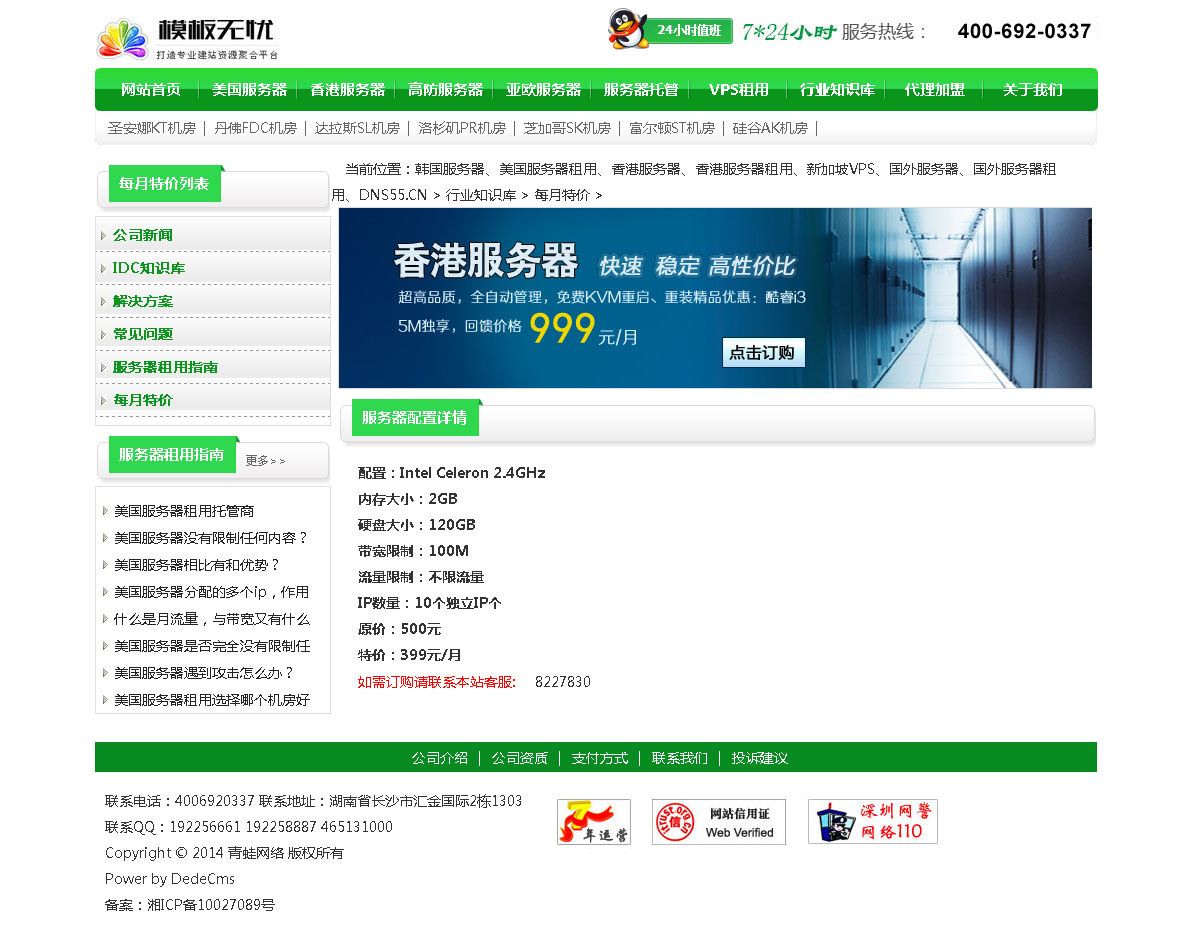Click the 香港服务器 banner image

[715, 298]
